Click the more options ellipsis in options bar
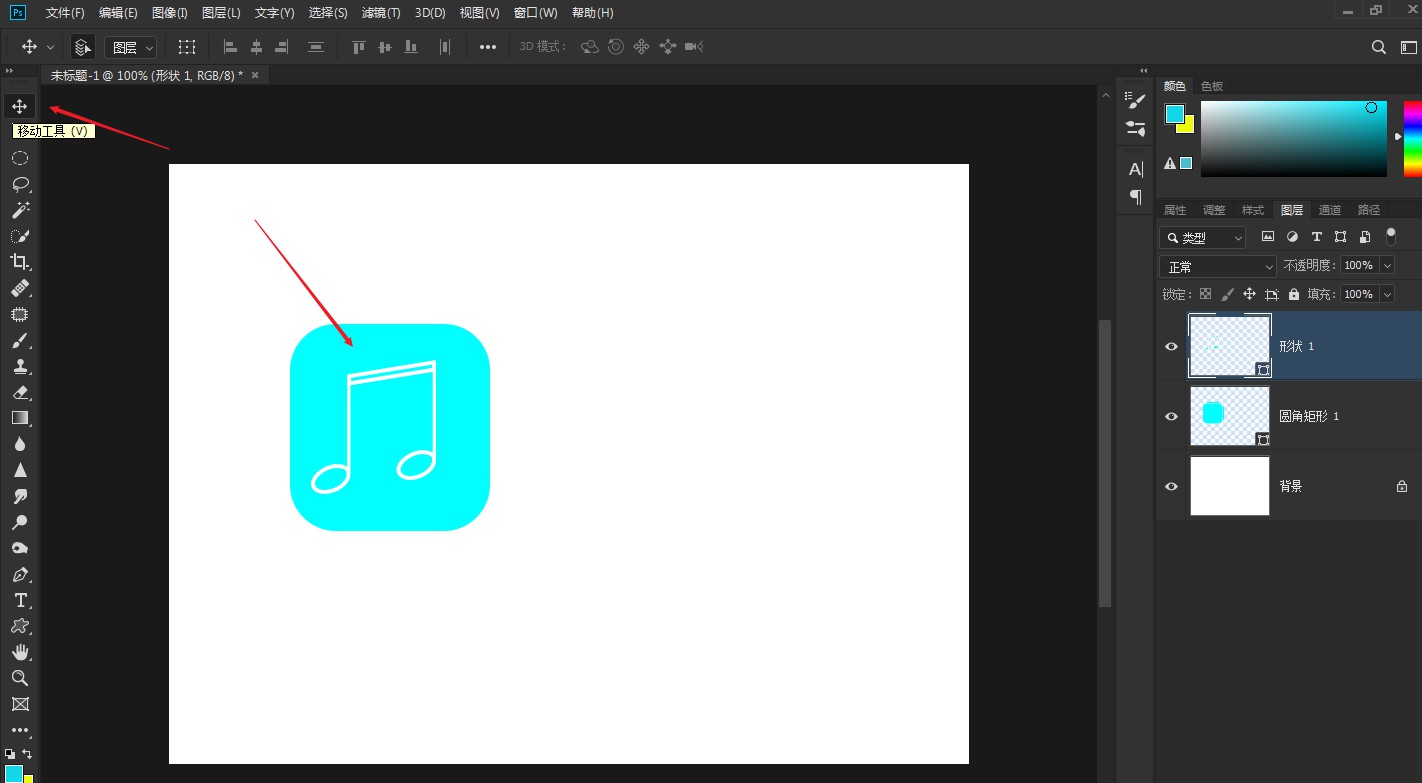This screenshot has height=783, width=1422. click(x=487, y=47)
